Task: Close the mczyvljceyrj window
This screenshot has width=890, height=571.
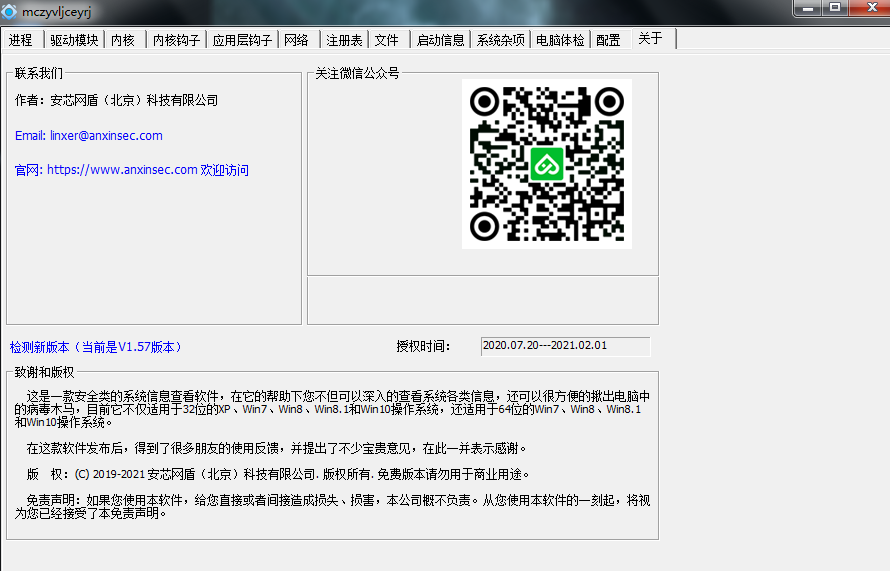Action: pyautogui.click(x=872, y=8)
